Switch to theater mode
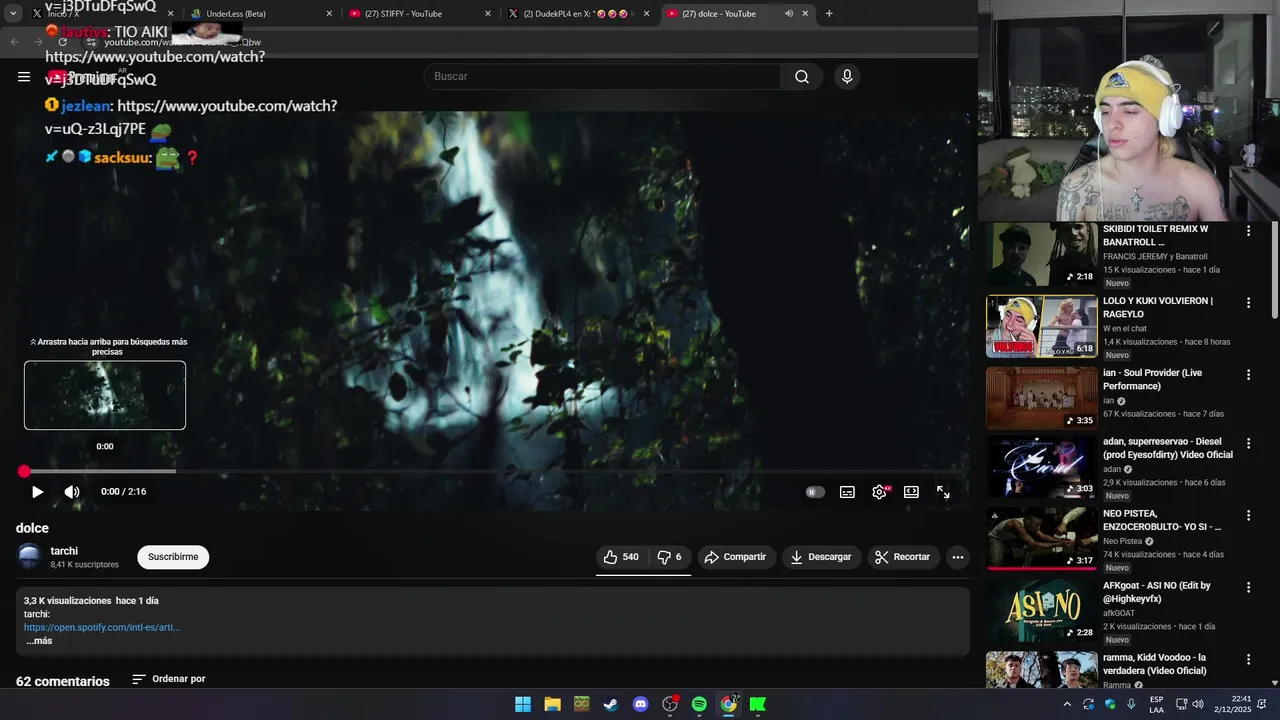This screenshot has width=1280, height=720. tap(911, 492)
